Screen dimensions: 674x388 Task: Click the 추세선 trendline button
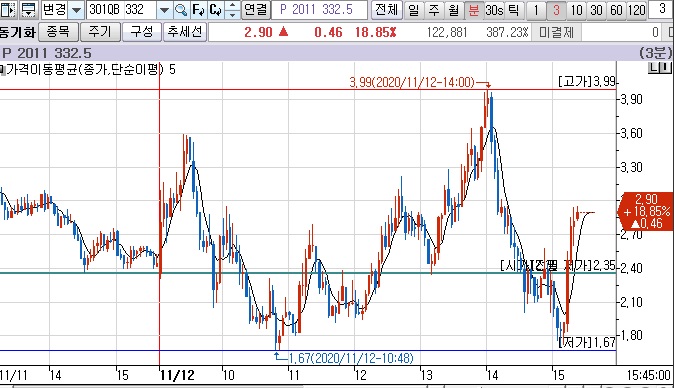pos(184,32)
